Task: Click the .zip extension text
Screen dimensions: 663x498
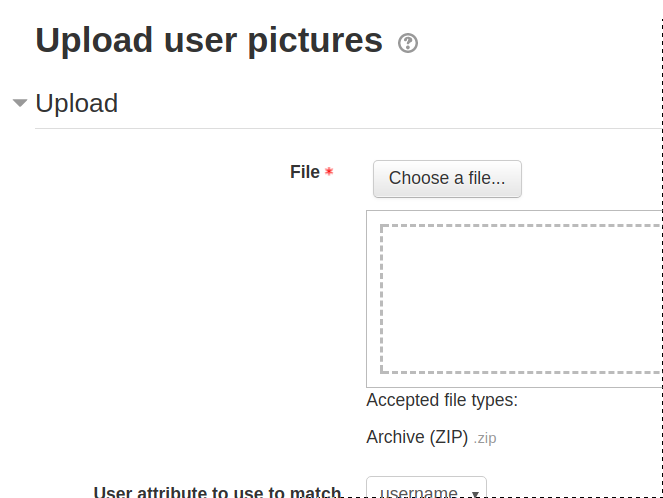Action: click(x=485, y=438)
